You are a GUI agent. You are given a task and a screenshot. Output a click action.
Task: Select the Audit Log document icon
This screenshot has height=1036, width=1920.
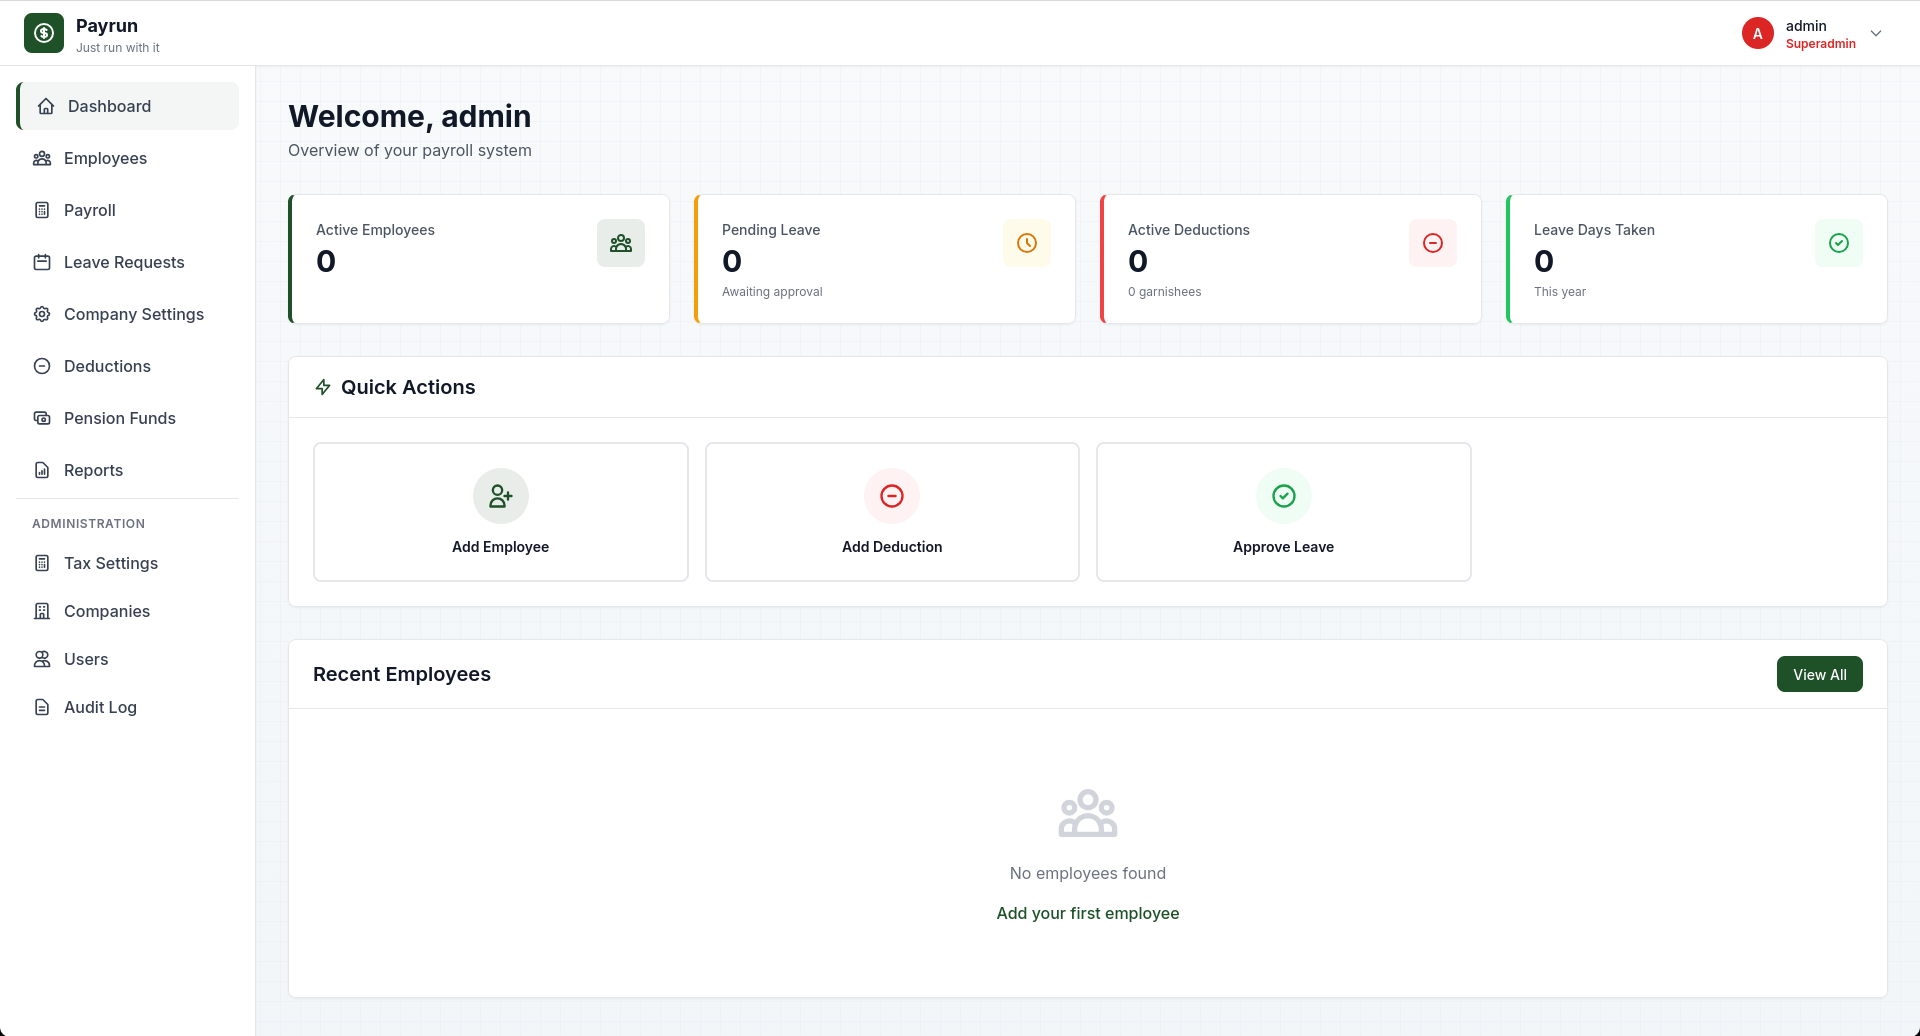42,707
